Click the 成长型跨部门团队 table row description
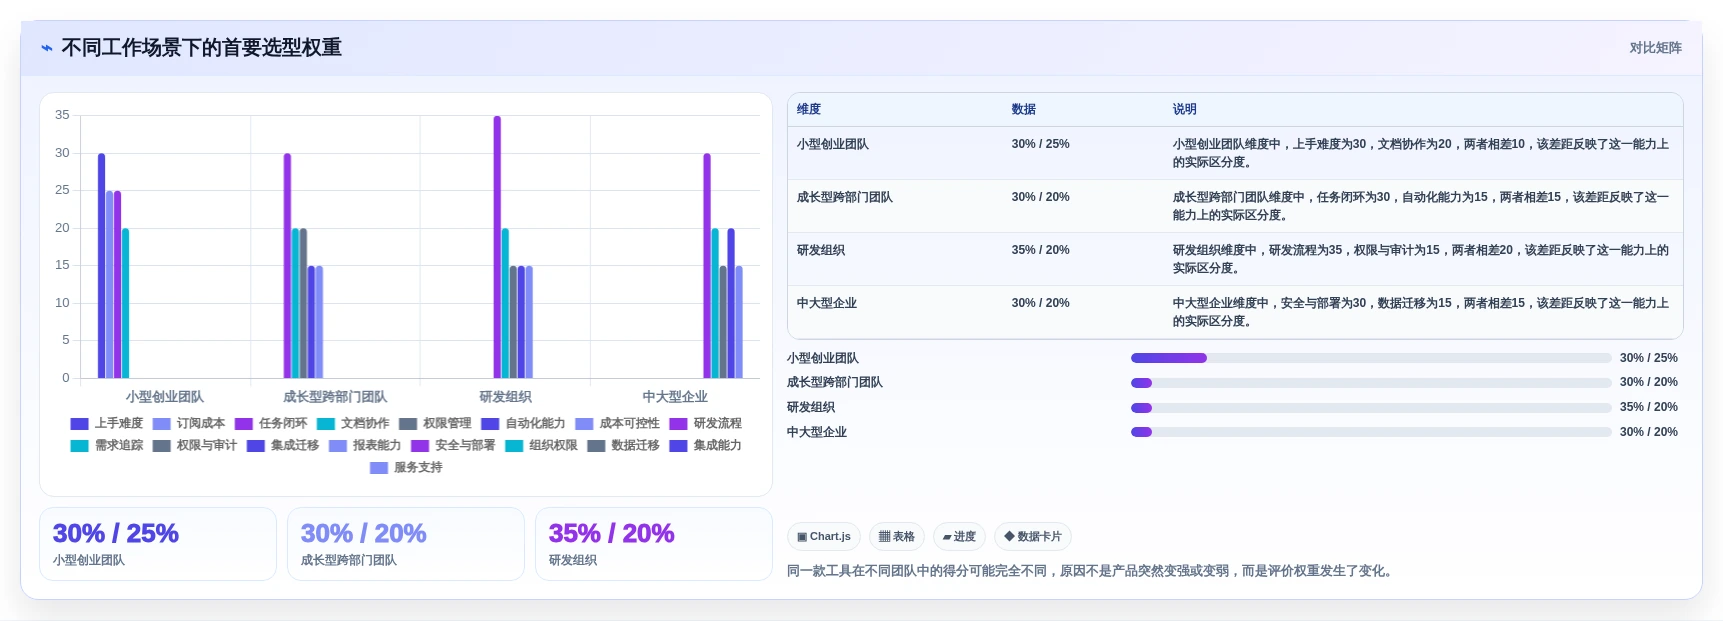1723x621 pixels. click(1421, 206)
